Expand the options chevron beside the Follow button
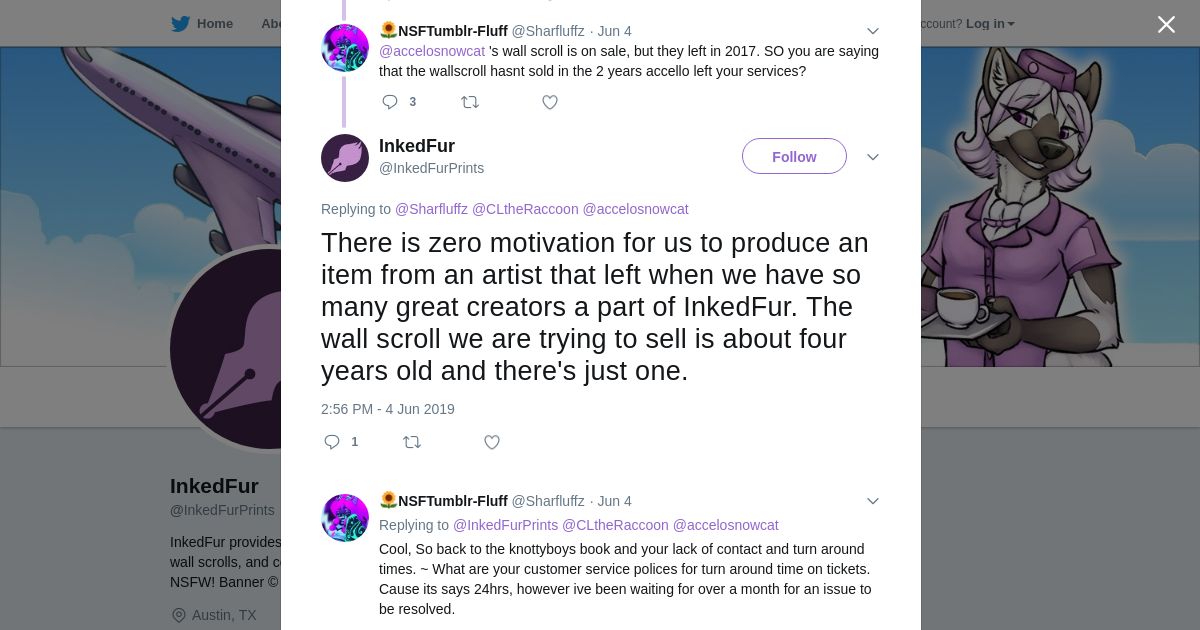The image size is (1200, 630). [x=872, y=157]
